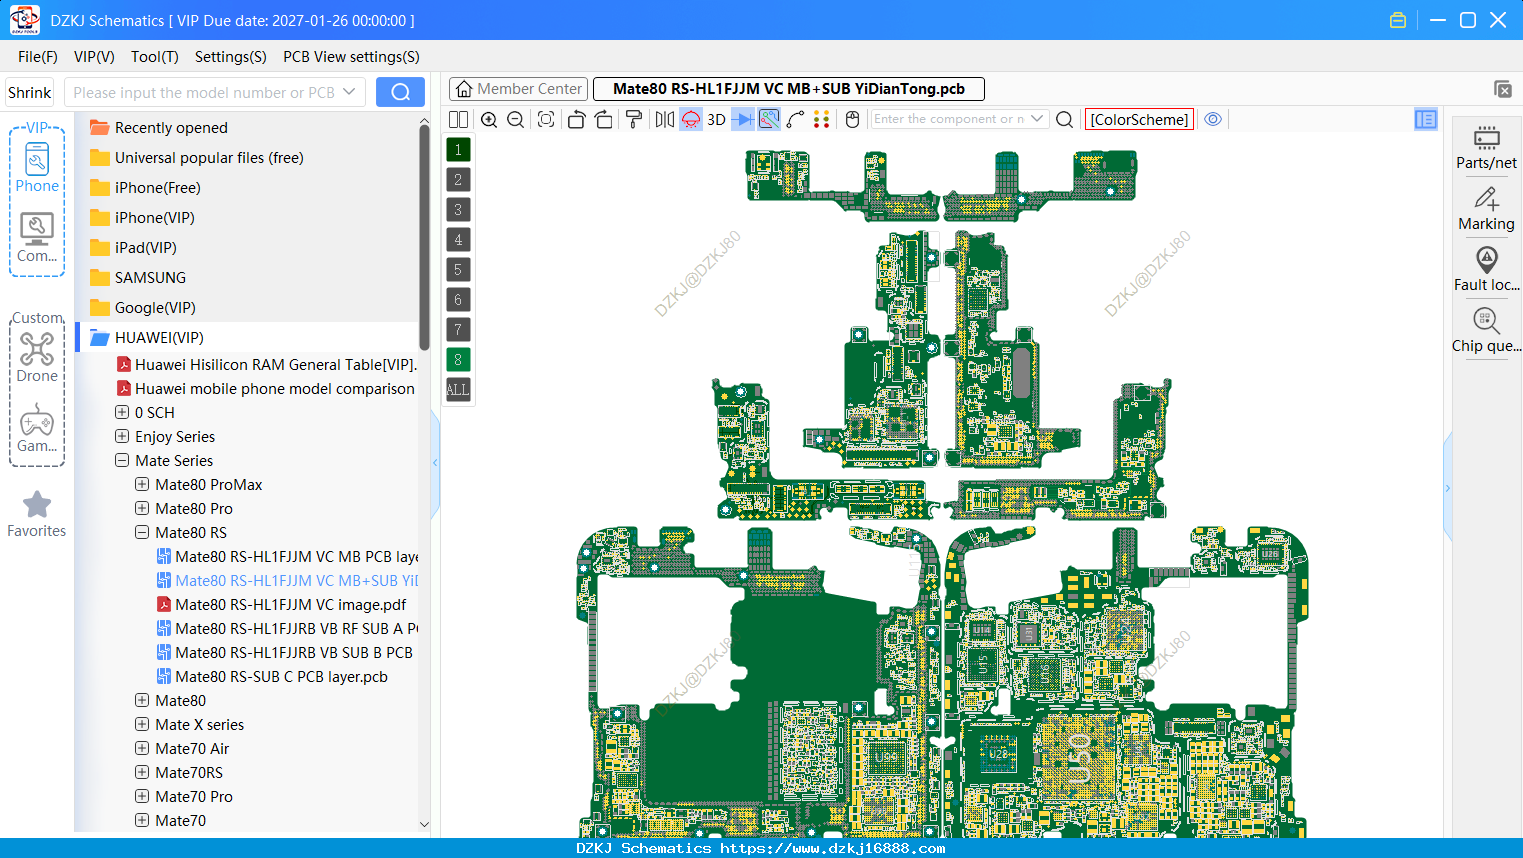This screenshot has height=858, width=1523.
Task: Open the ColorScheme selector
Action: click(1139, 119)
